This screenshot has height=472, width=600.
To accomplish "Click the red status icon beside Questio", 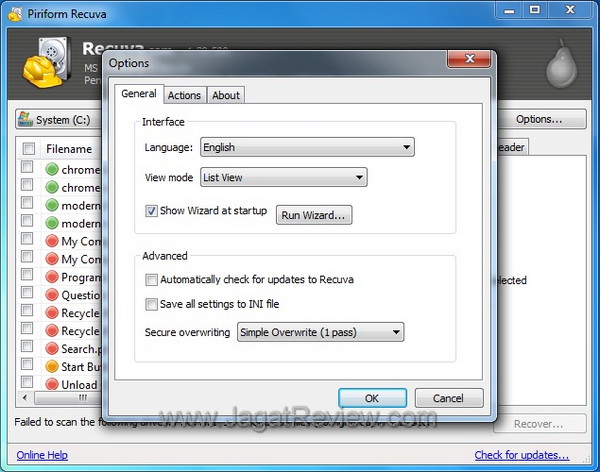I will (53, 295).
